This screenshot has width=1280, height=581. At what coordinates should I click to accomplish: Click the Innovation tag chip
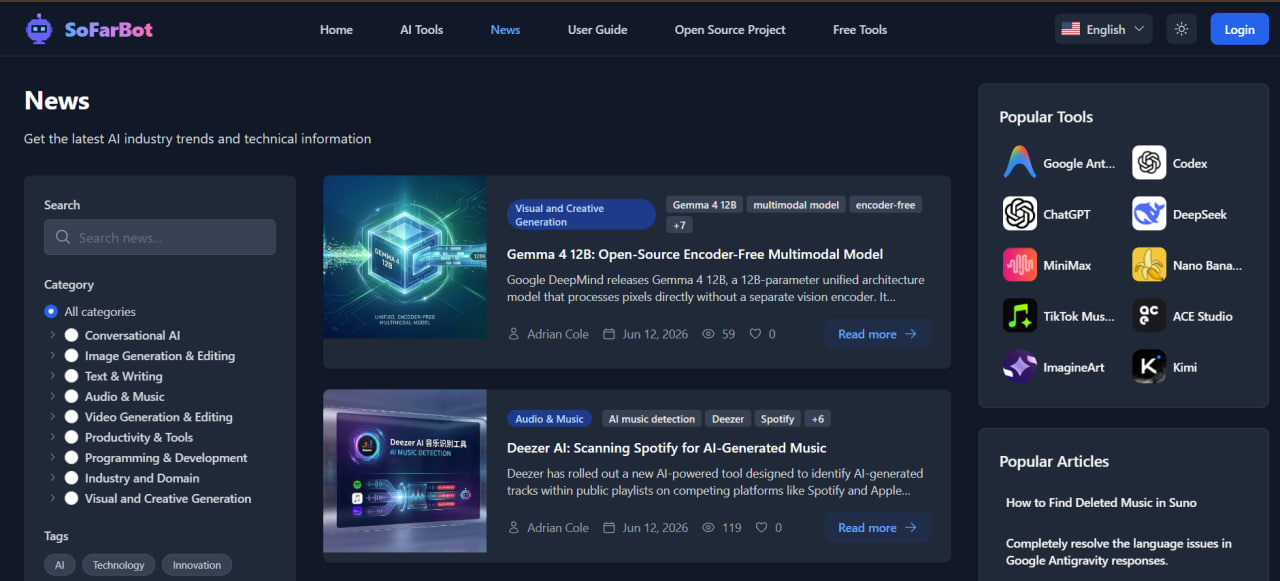point(197,565)
